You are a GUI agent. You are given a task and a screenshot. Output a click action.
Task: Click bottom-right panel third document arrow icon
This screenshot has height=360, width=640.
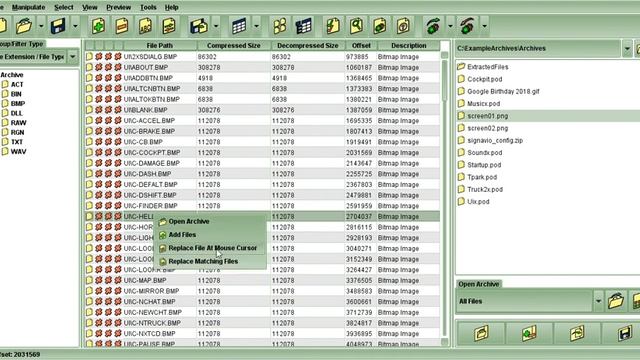click(x=577, y=333)
